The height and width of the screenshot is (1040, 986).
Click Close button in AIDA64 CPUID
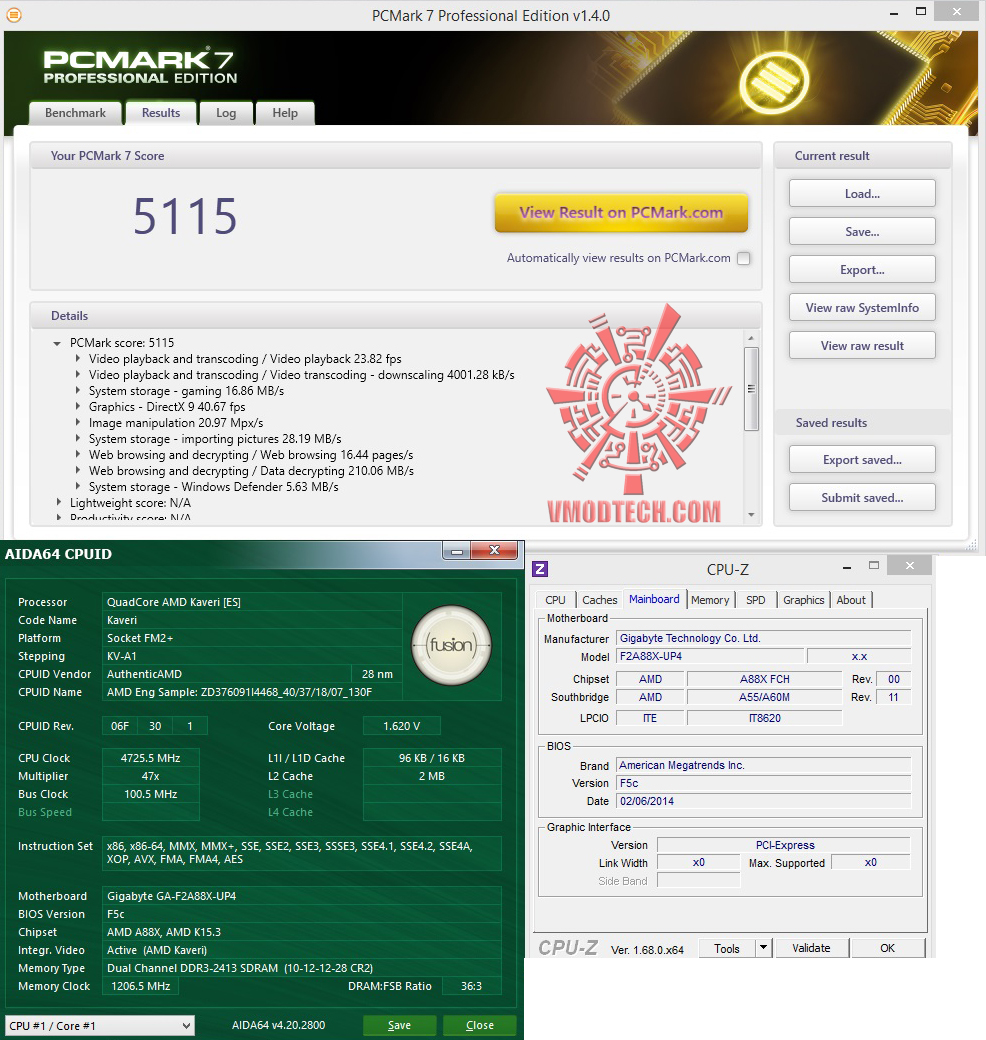coord(479,1025)
